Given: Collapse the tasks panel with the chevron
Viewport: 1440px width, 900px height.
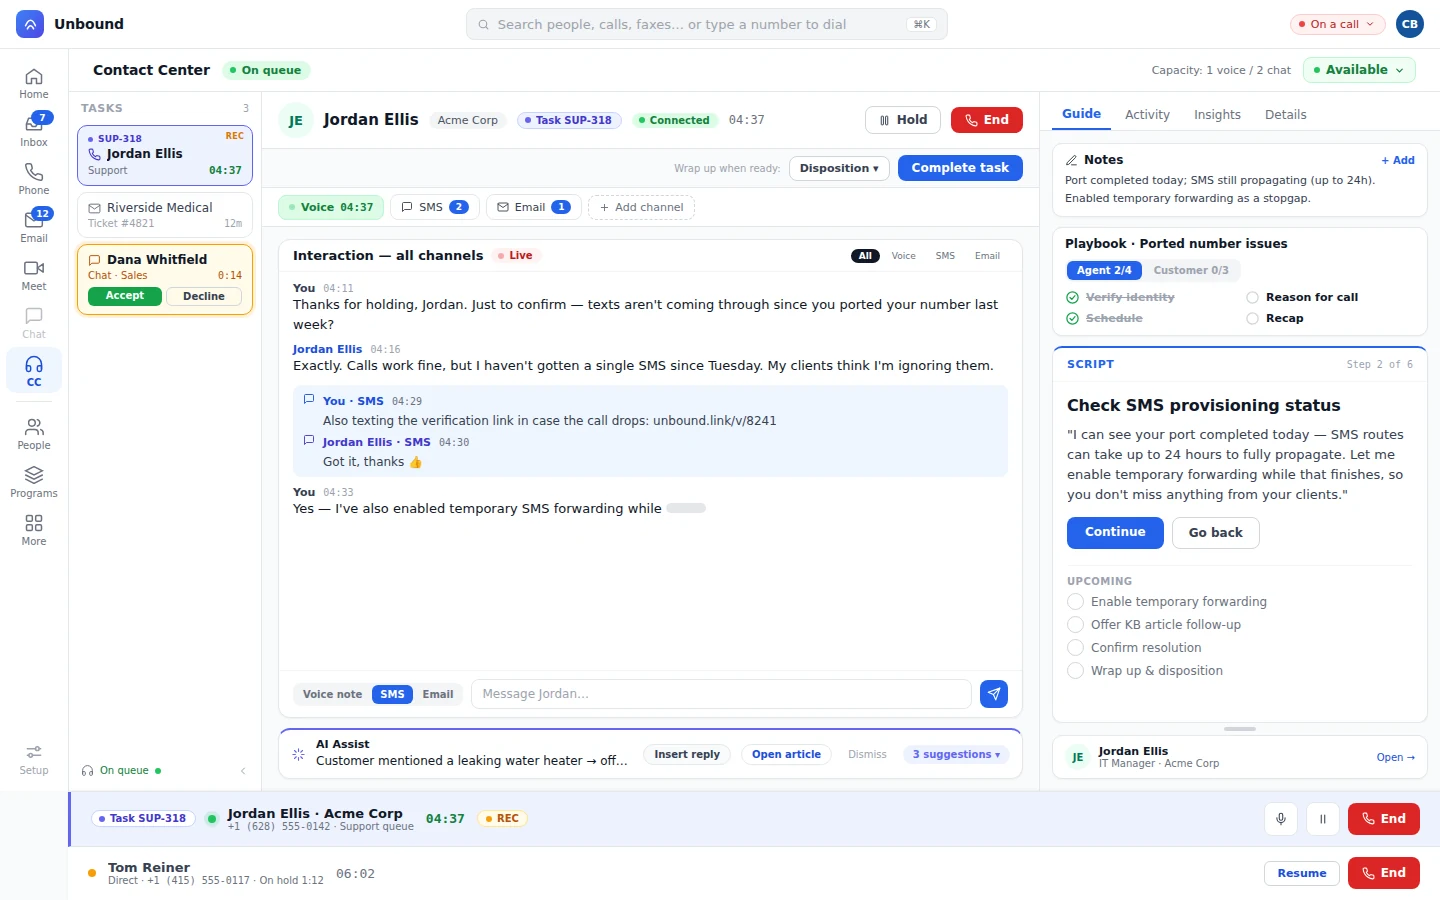Looking at the screenshot, I should tap(243, 771).
